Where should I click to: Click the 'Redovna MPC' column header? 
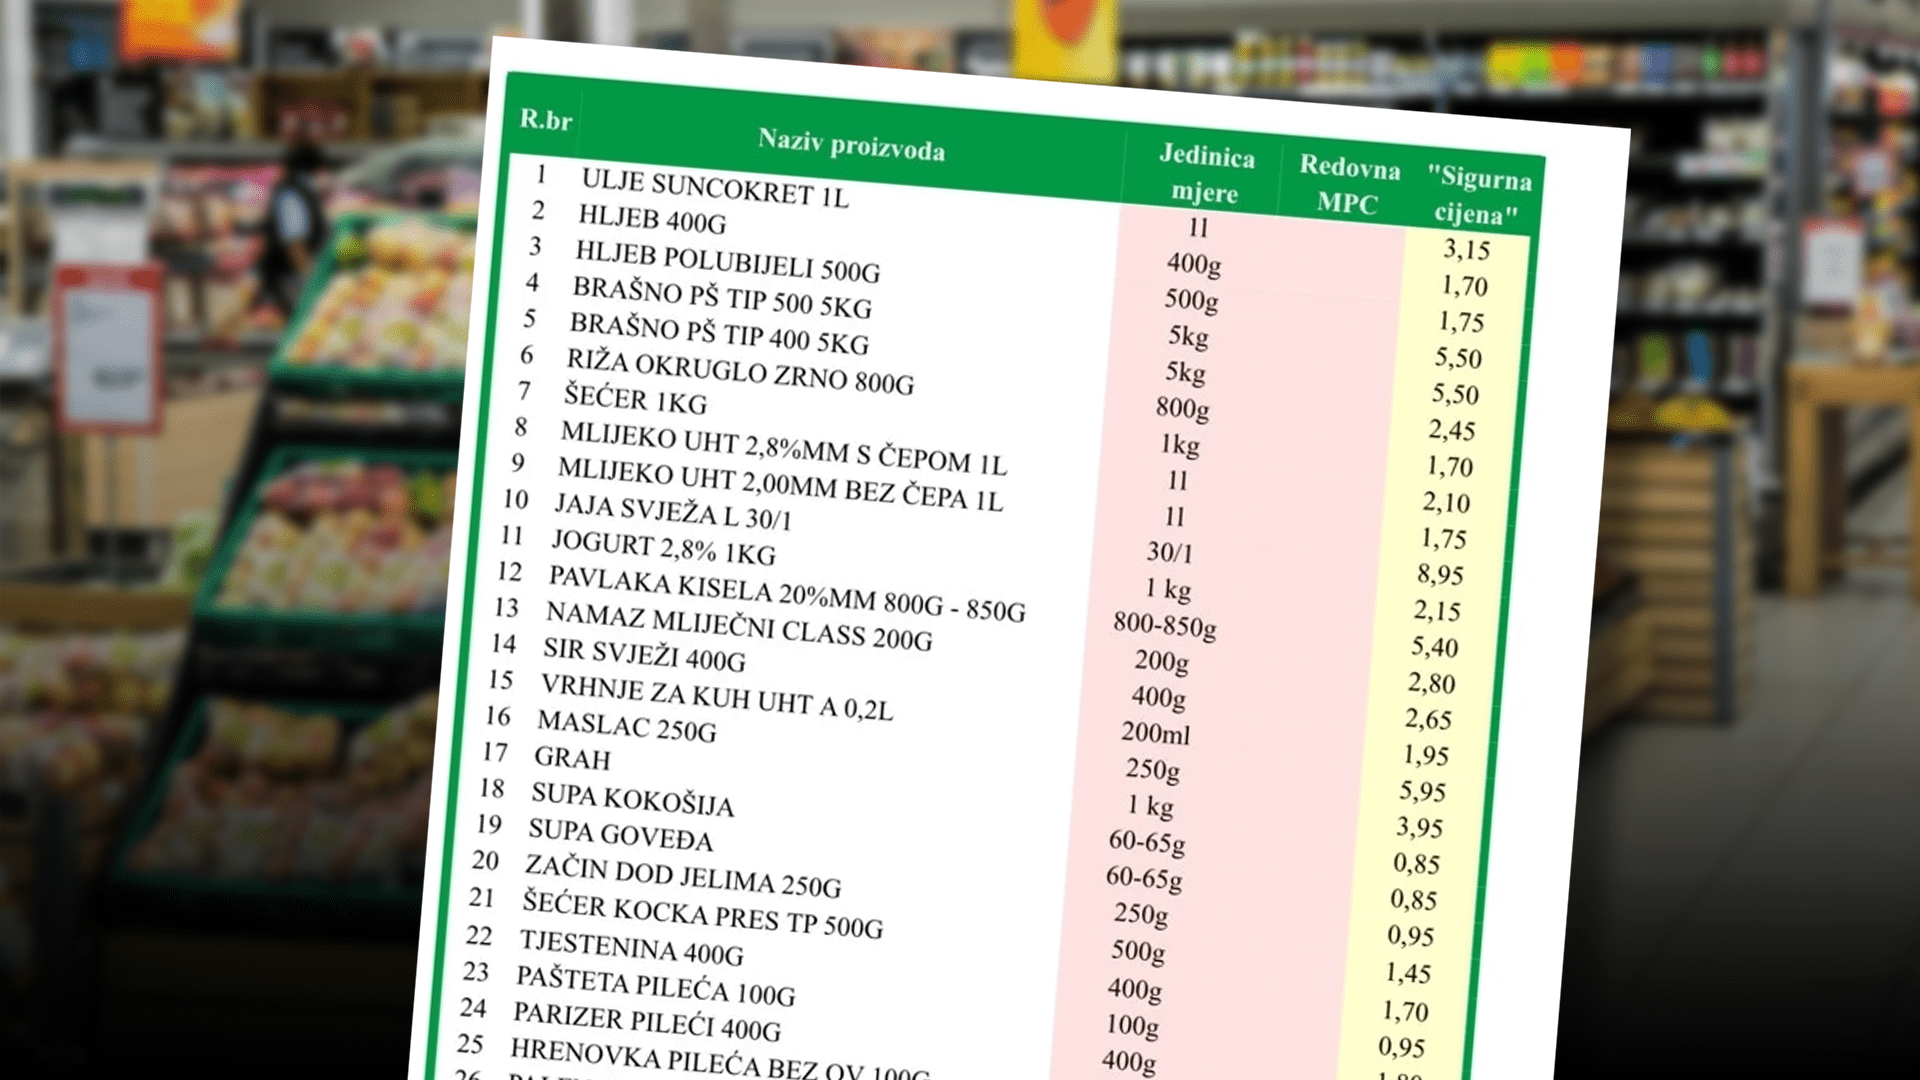coord(1349,185)
